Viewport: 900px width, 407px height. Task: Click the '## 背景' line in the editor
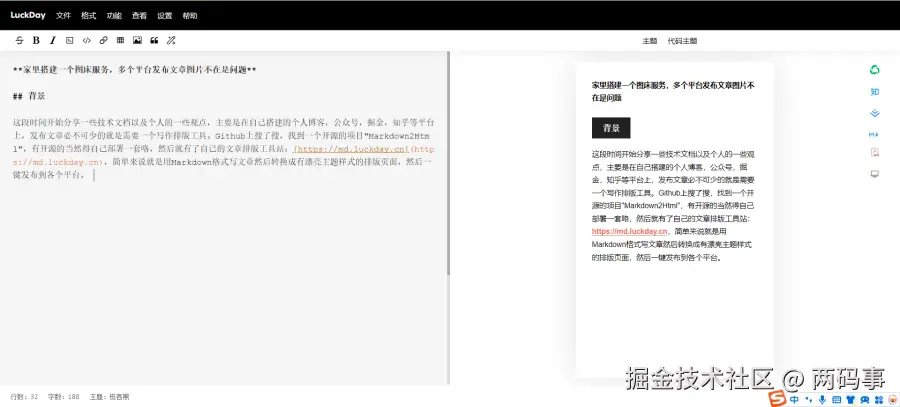tap(29, 96)
